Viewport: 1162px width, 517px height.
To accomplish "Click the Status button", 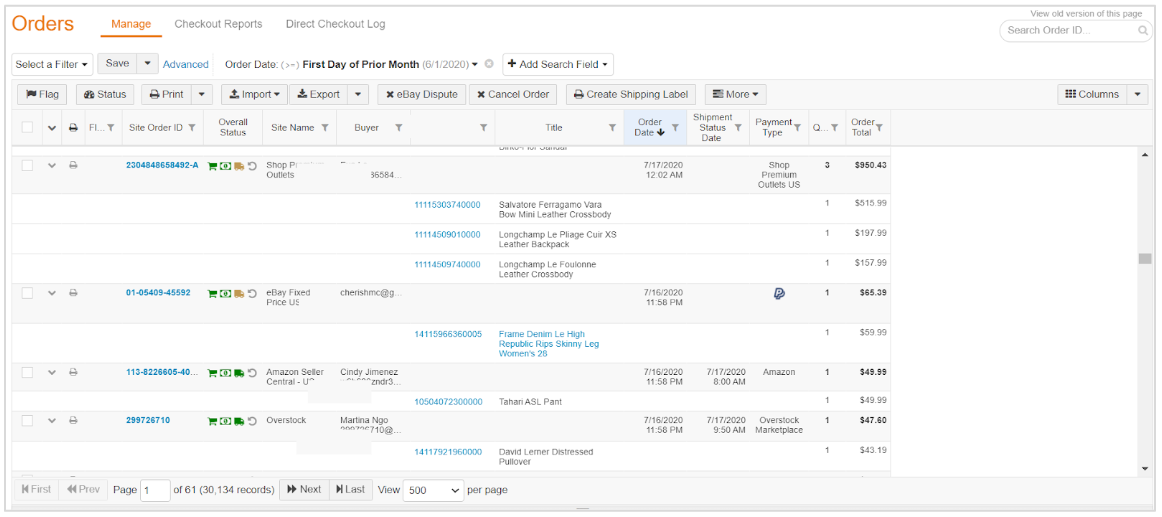I will tap(105, 94).
